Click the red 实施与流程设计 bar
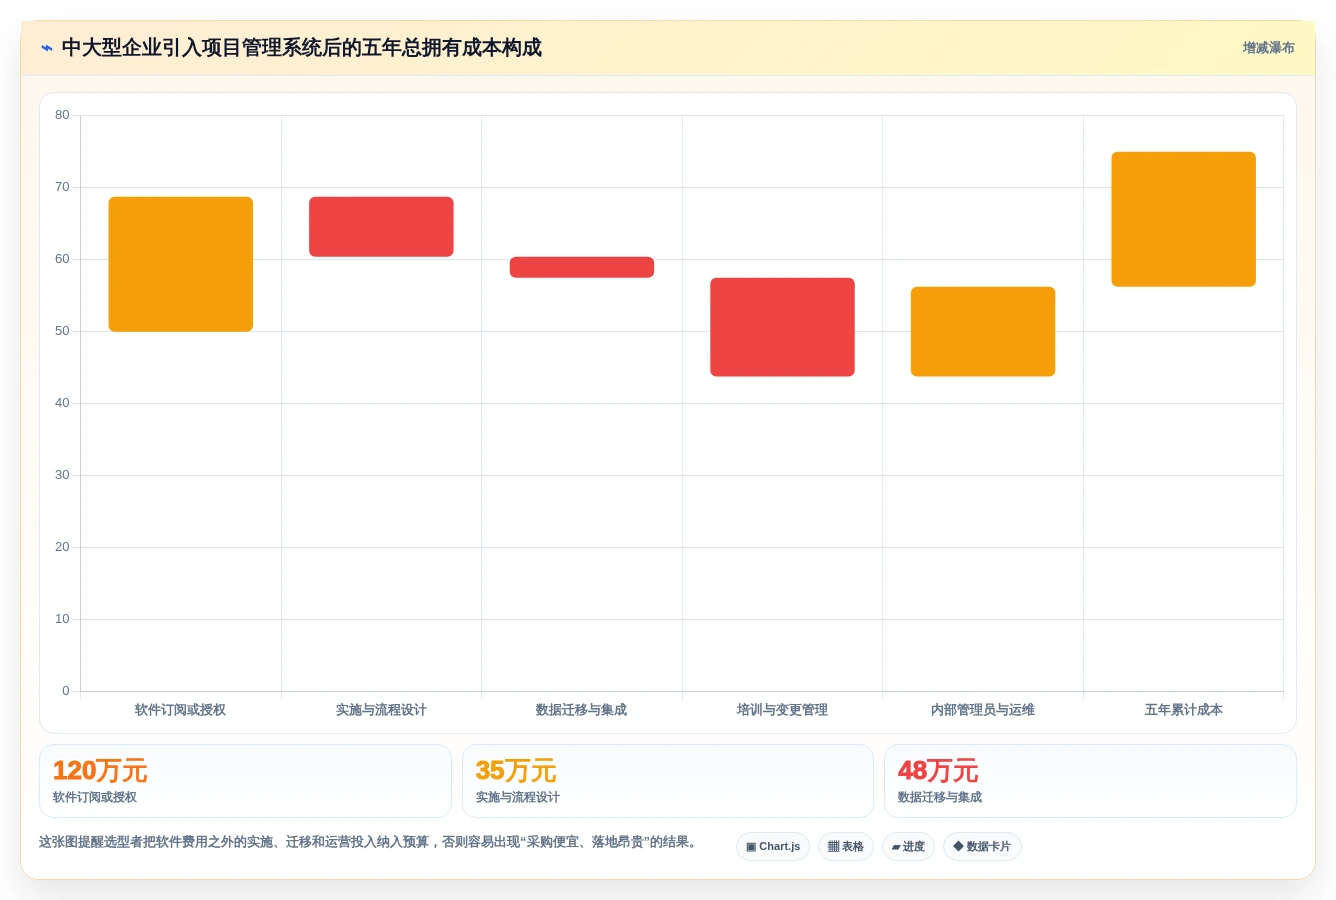1336x900 pixels. 381,227
